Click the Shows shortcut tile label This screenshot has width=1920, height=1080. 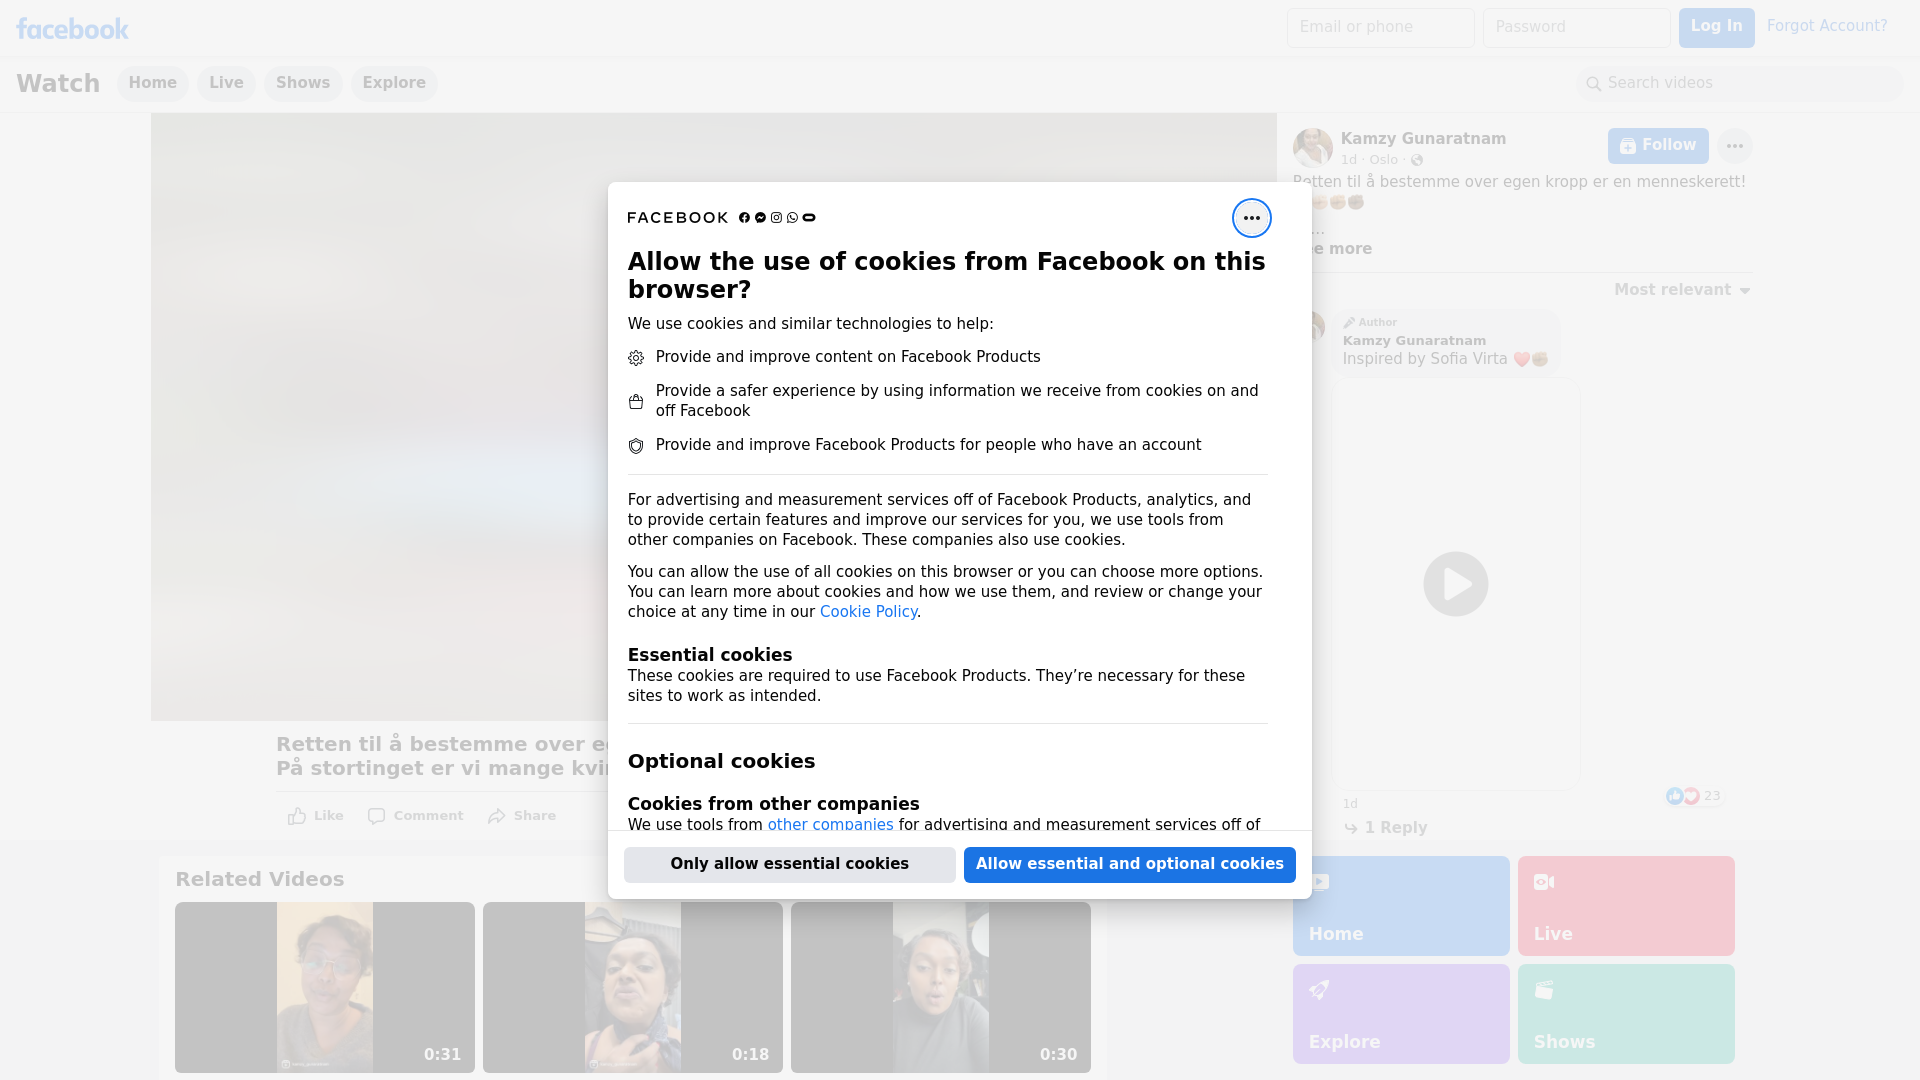[x=1564, y=1042]
